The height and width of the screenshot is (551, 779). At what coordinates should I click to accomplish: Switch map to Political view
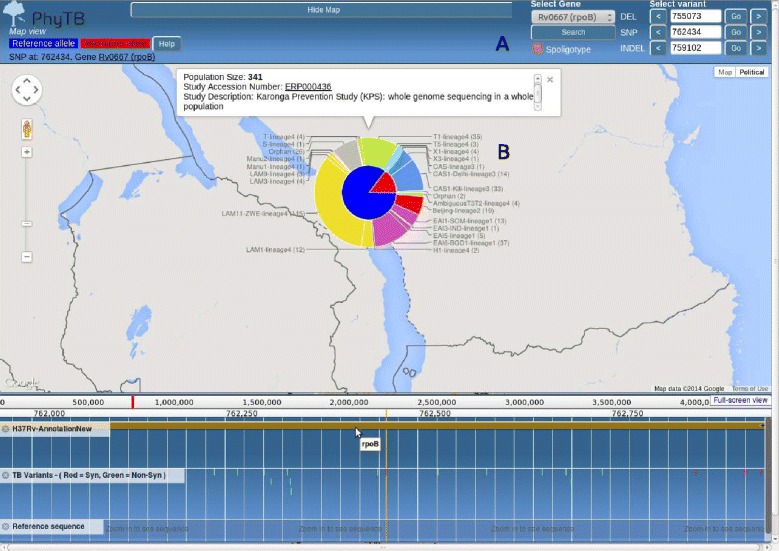[752, 73]
